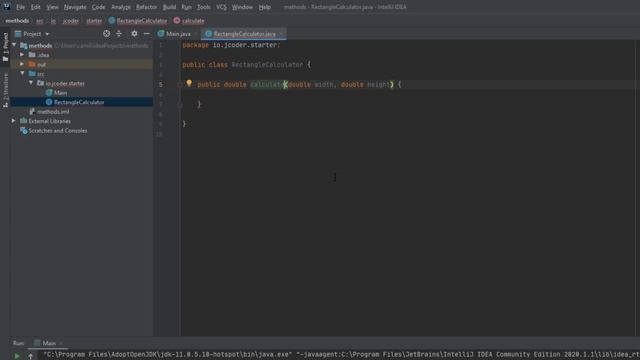Click the locate/select opened file icon

click(x=107, y=34)
